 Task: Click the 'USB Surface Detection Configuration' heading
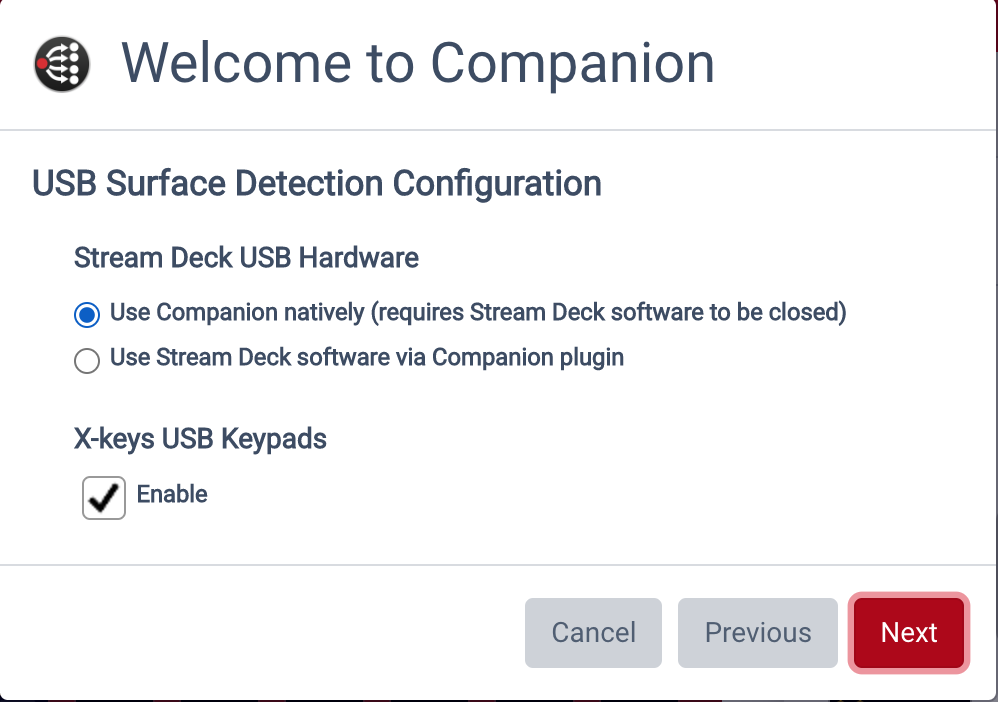coord(317,184)
